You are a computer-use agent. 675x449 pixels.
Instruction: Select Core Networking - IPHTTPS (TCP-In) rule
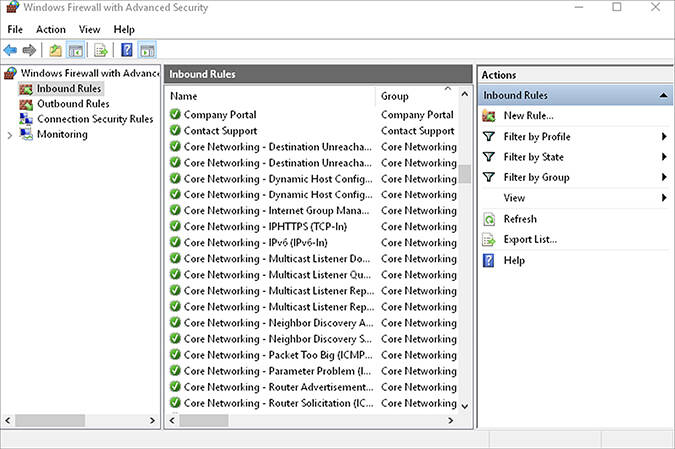(x=265, y=226)
